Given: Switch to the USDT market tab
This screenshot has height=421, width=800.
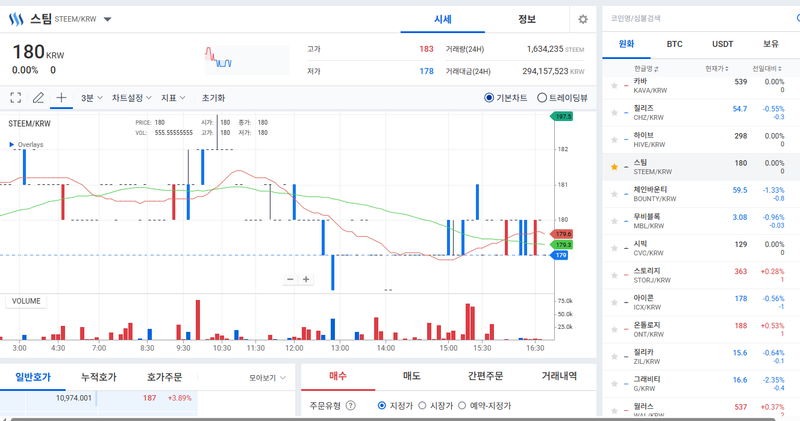Looking at the screenshot, I should click(722, 44).
